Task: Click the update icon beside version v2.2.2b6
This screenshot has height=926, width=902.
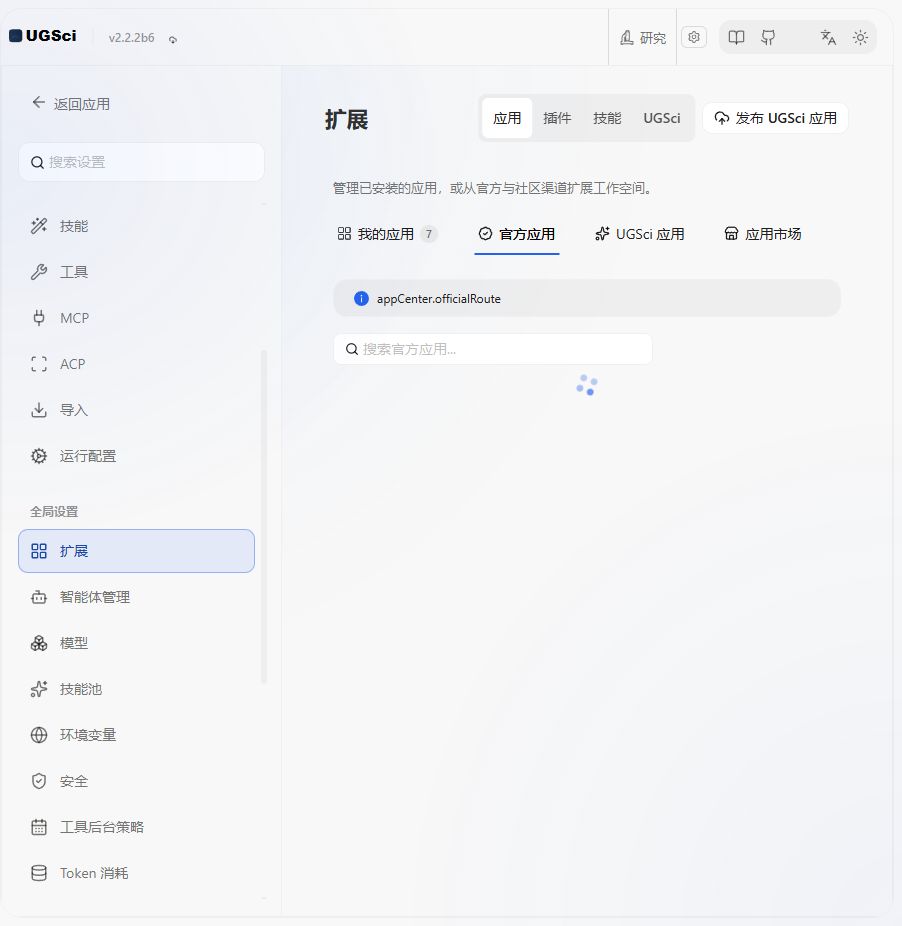Action: coord(172,40)
